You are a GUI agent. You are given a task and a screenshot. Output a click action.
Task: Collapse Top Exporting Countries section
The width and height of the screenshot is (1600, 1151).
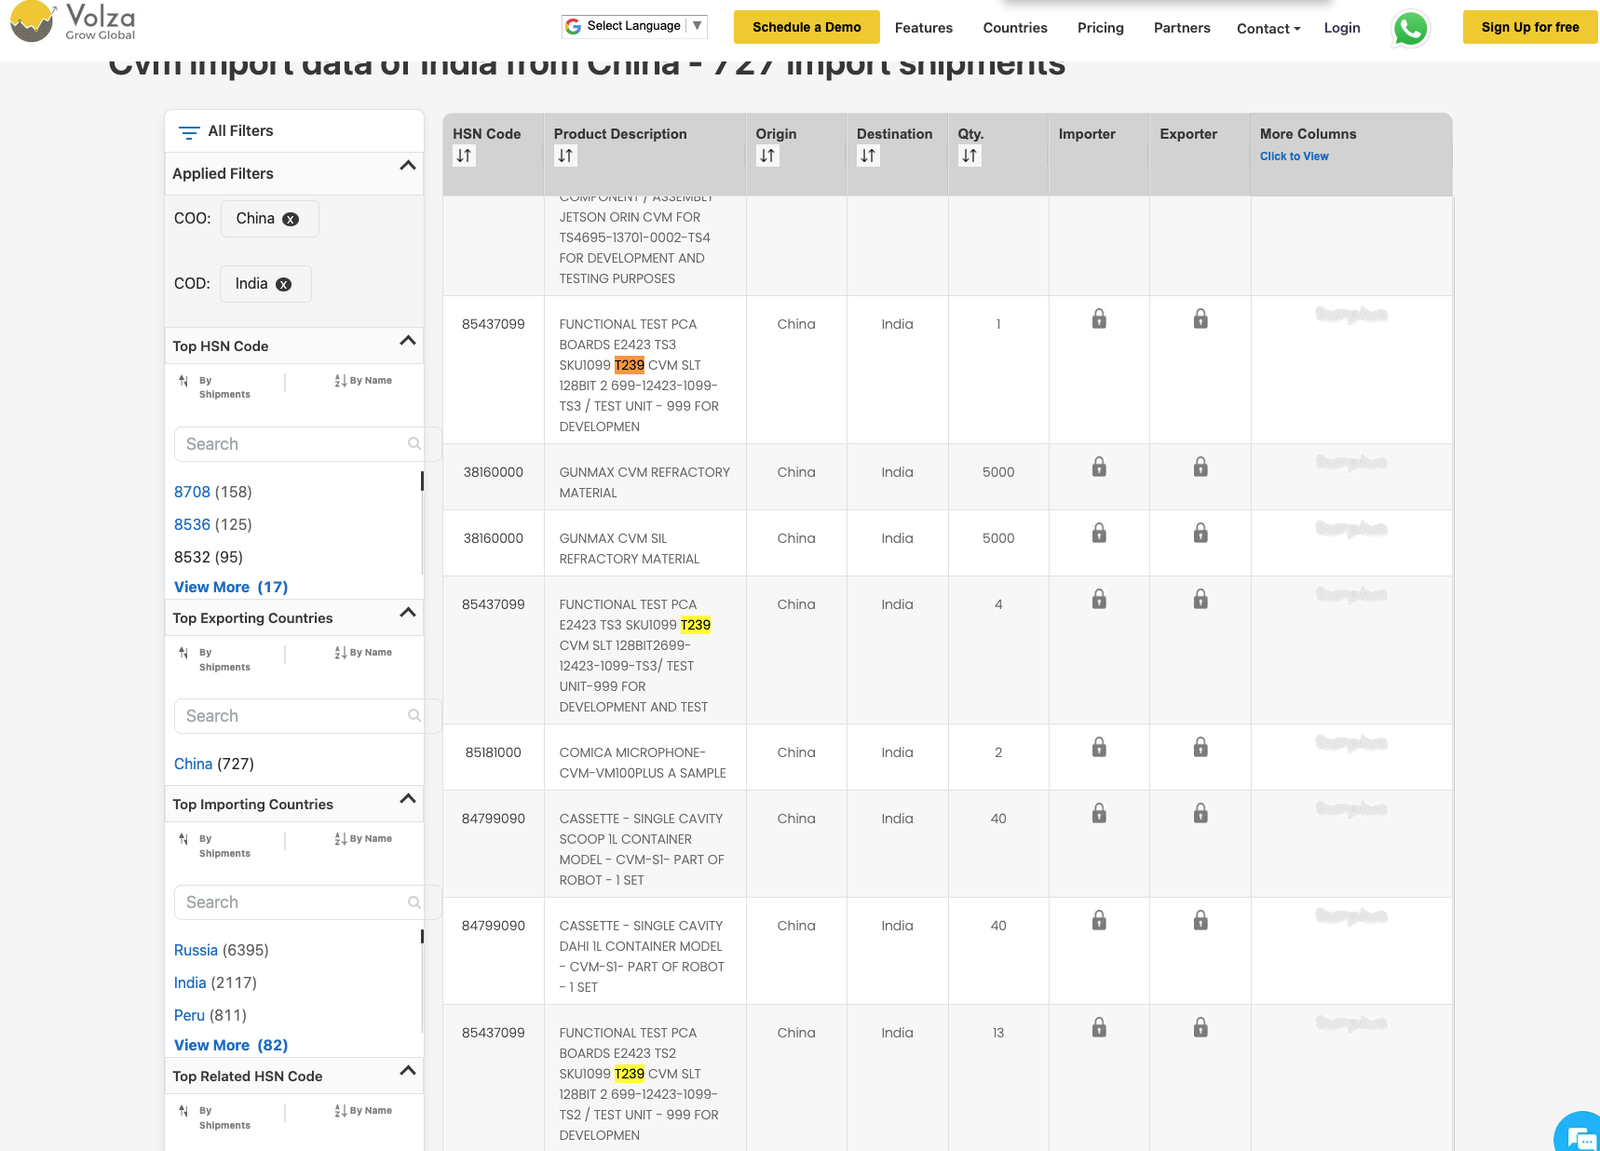(407, 612)
